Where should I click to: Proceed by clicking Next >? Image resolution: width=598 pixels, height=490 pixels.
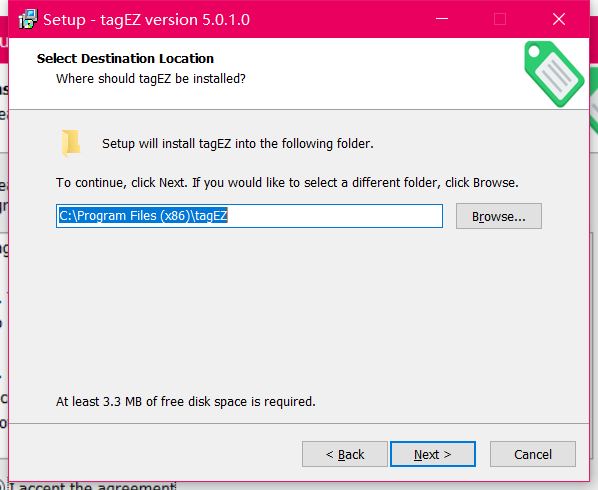tap(432, 454)
